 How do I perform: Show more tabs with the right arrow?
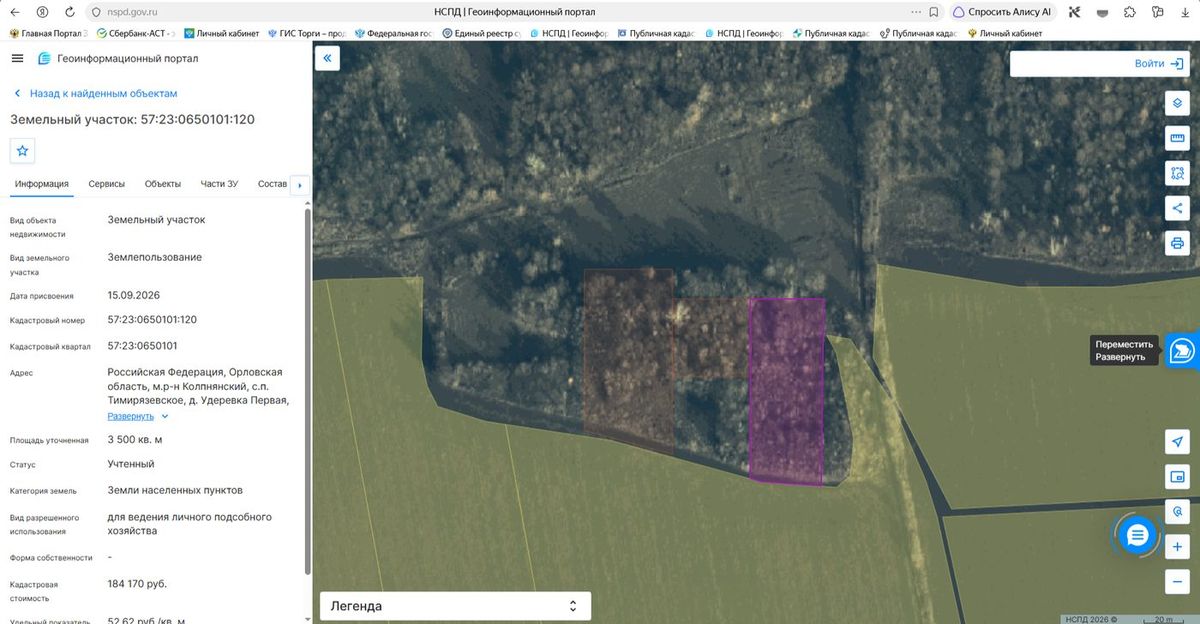click(299, 185)
